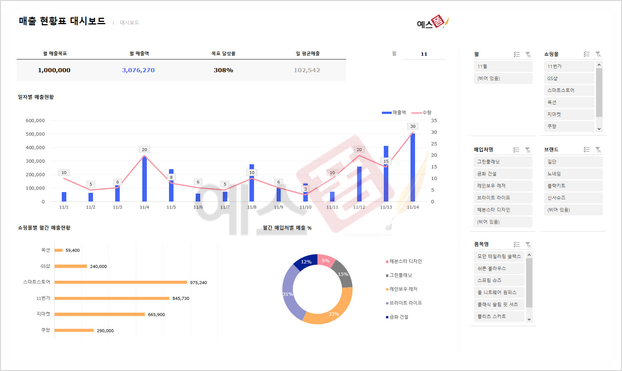Image resolution: width=622 pixels, height=371 pixels.
Task: Select (비어 있음) in the 매입처명 slicer
Action: click(x=503, y=222)
